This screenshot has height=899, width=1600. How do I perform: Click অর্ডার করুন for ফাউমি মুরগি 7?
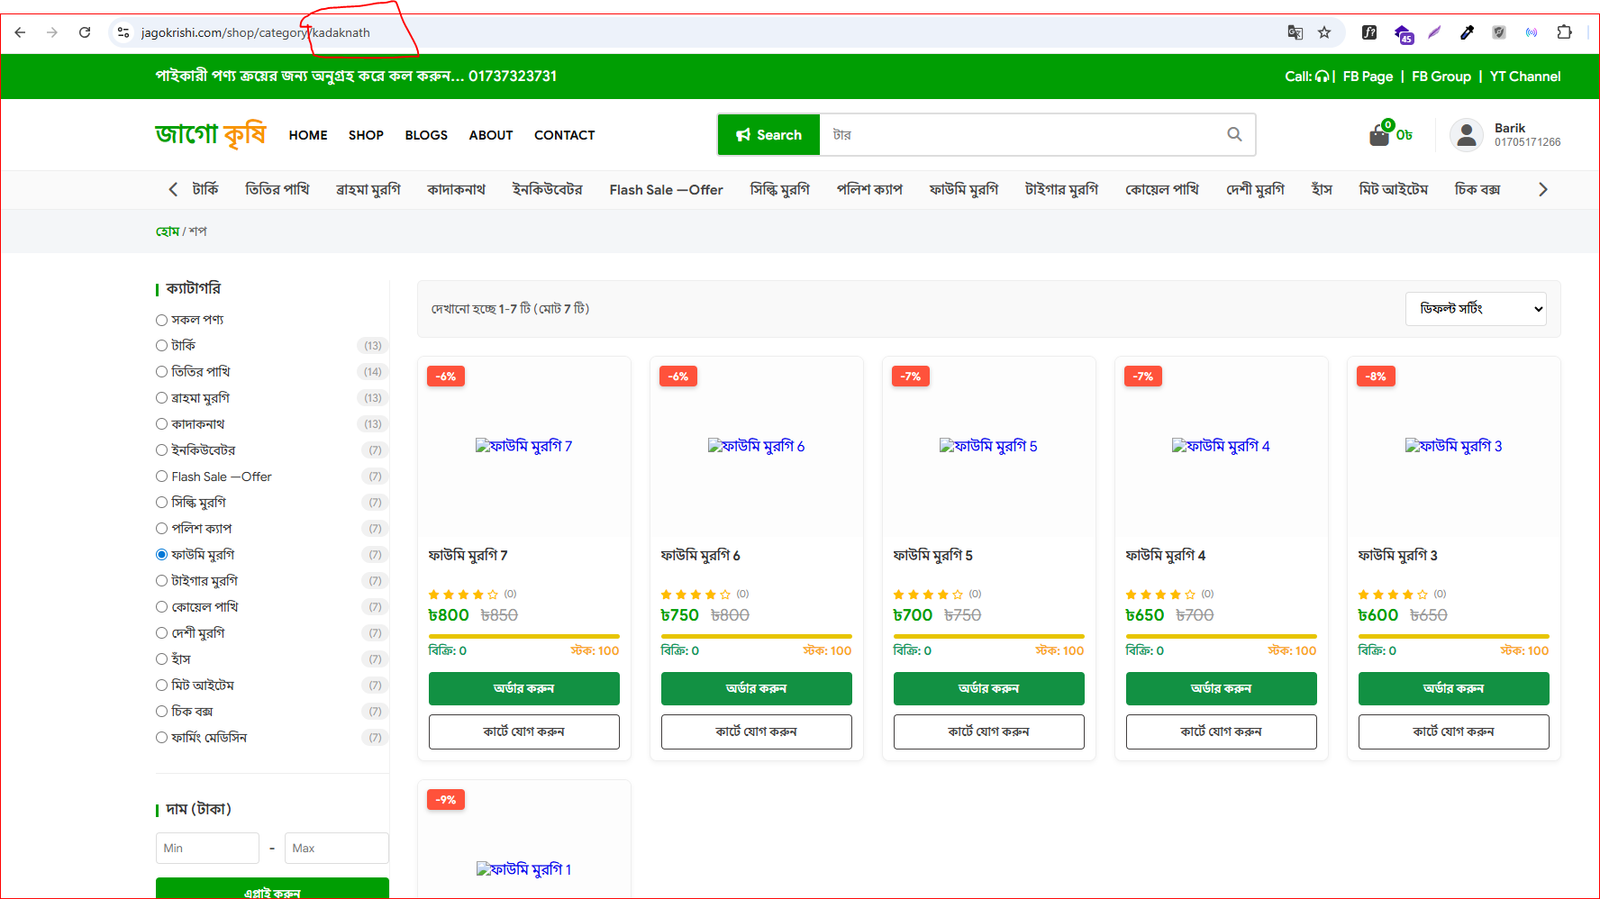tap(524, 688)
